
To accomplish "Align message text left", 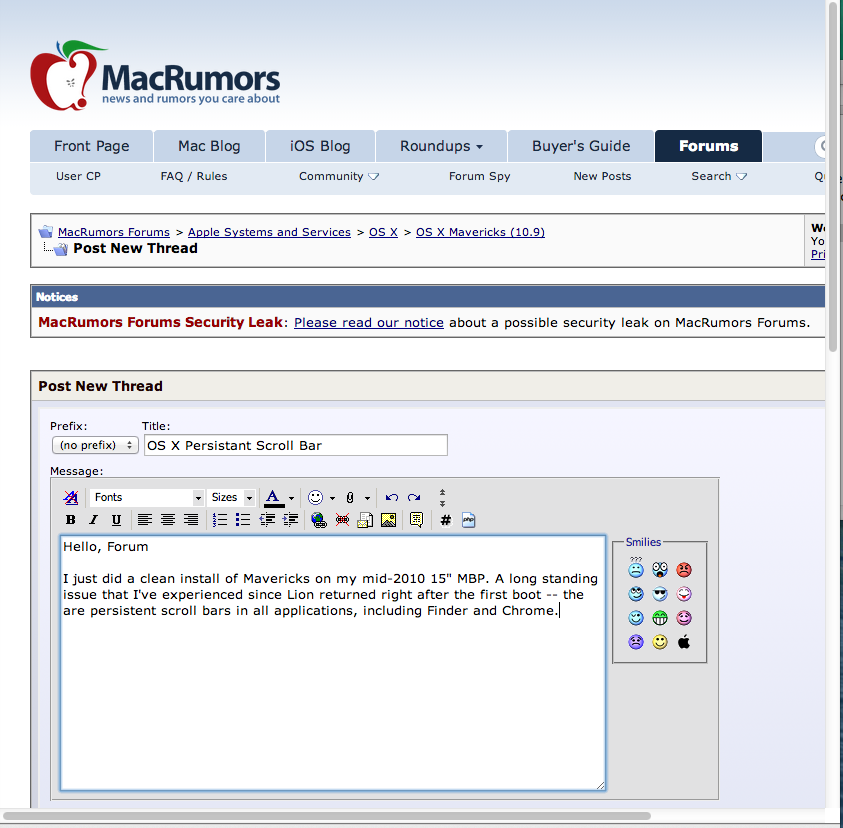I will click(145, 520).
